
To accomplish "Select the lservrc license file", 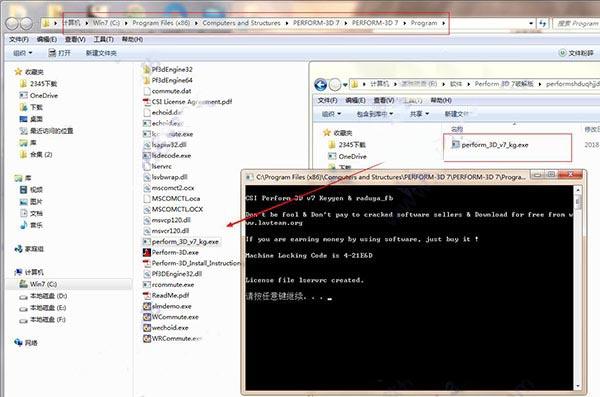I will (x=157, y=166).
